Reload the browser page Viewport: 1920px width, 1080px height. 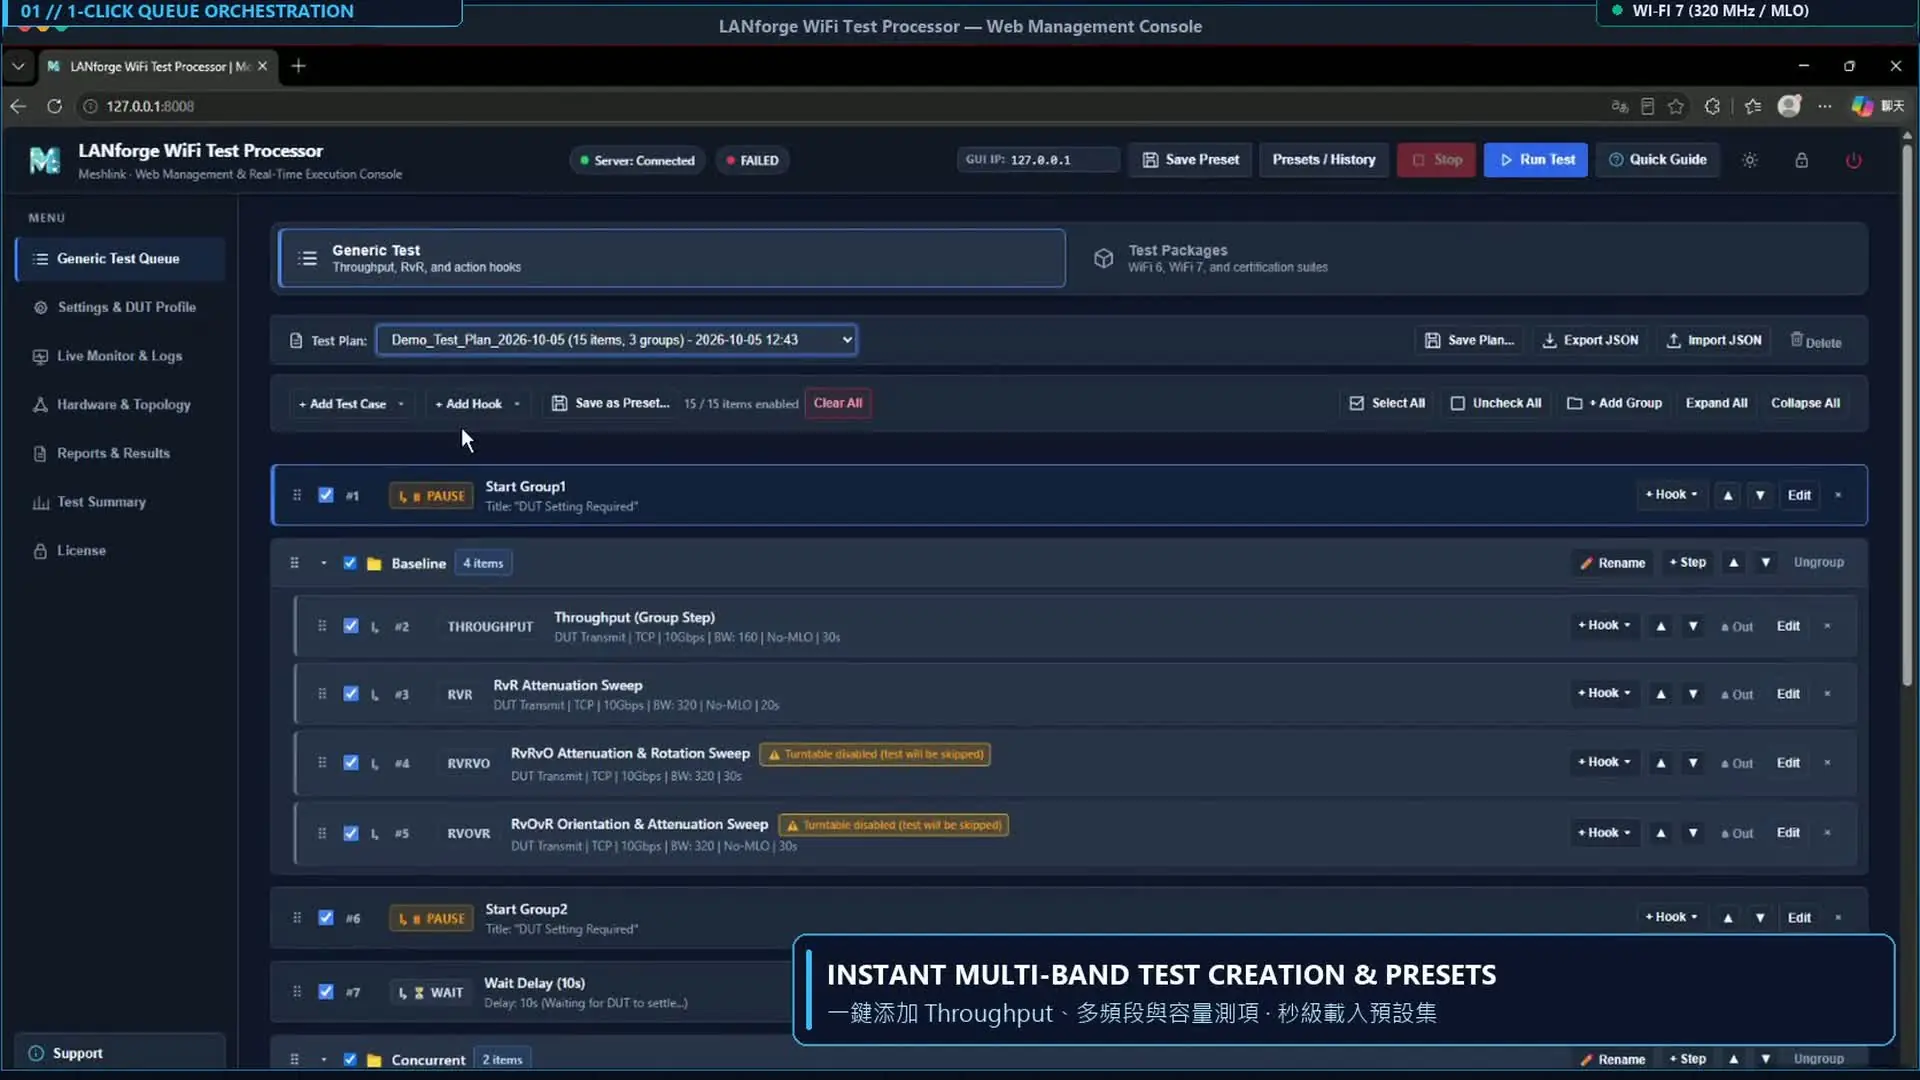(54, 106)
